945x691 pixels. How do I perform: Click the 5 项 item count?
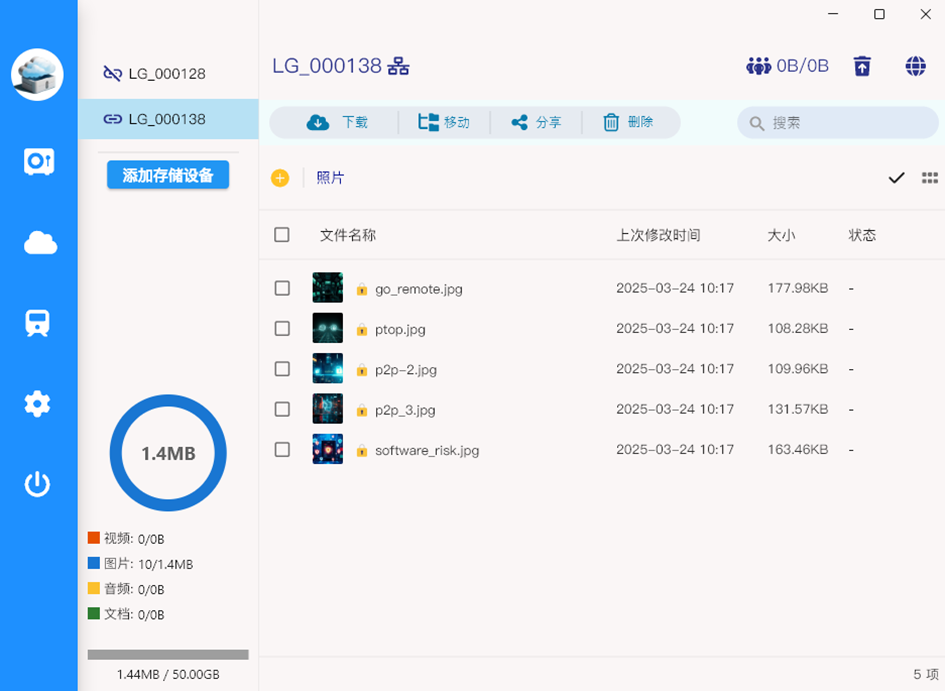[926, 674]
